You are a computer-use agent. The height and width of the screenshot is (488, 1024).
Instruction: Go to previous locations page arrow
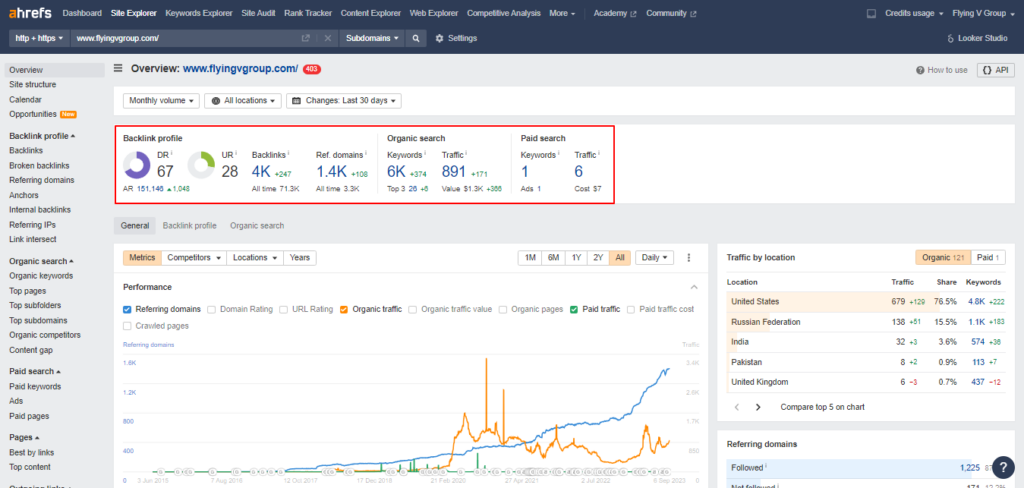(x=737, y=407)
